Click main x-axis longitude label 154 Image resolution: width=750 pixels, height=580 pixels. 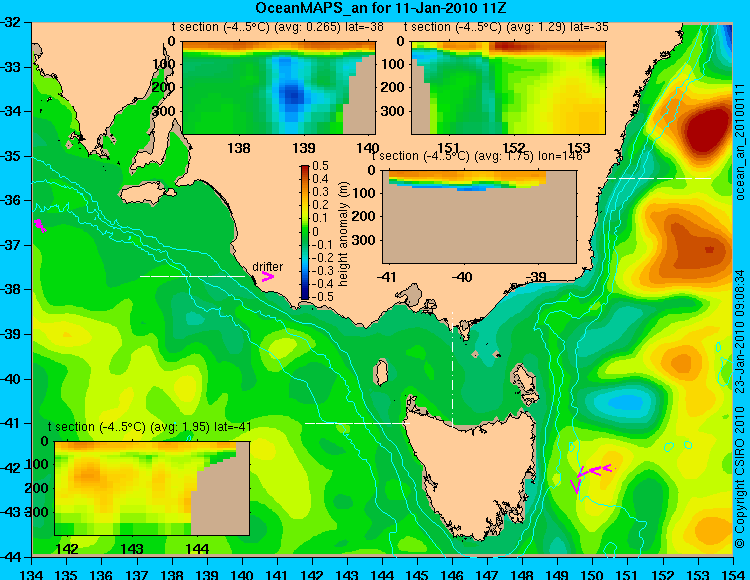[733, 574]
